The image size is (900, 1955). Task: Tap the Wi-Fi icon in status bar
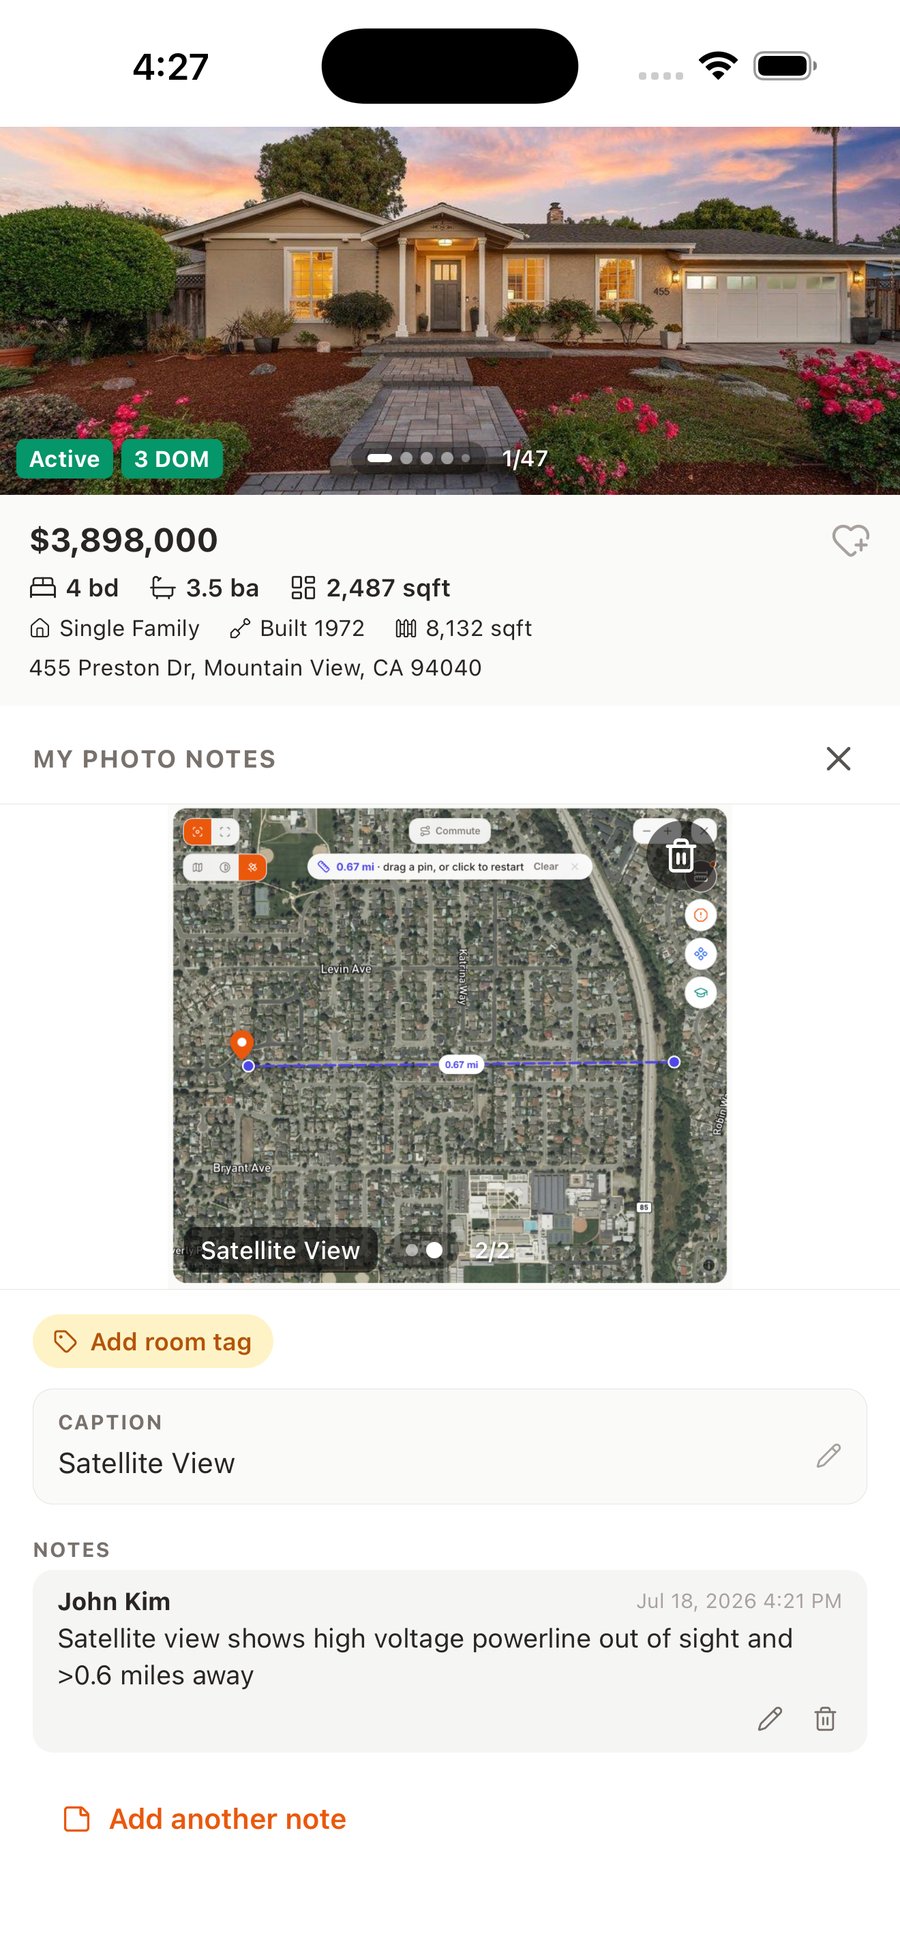(x=718, y=66)
